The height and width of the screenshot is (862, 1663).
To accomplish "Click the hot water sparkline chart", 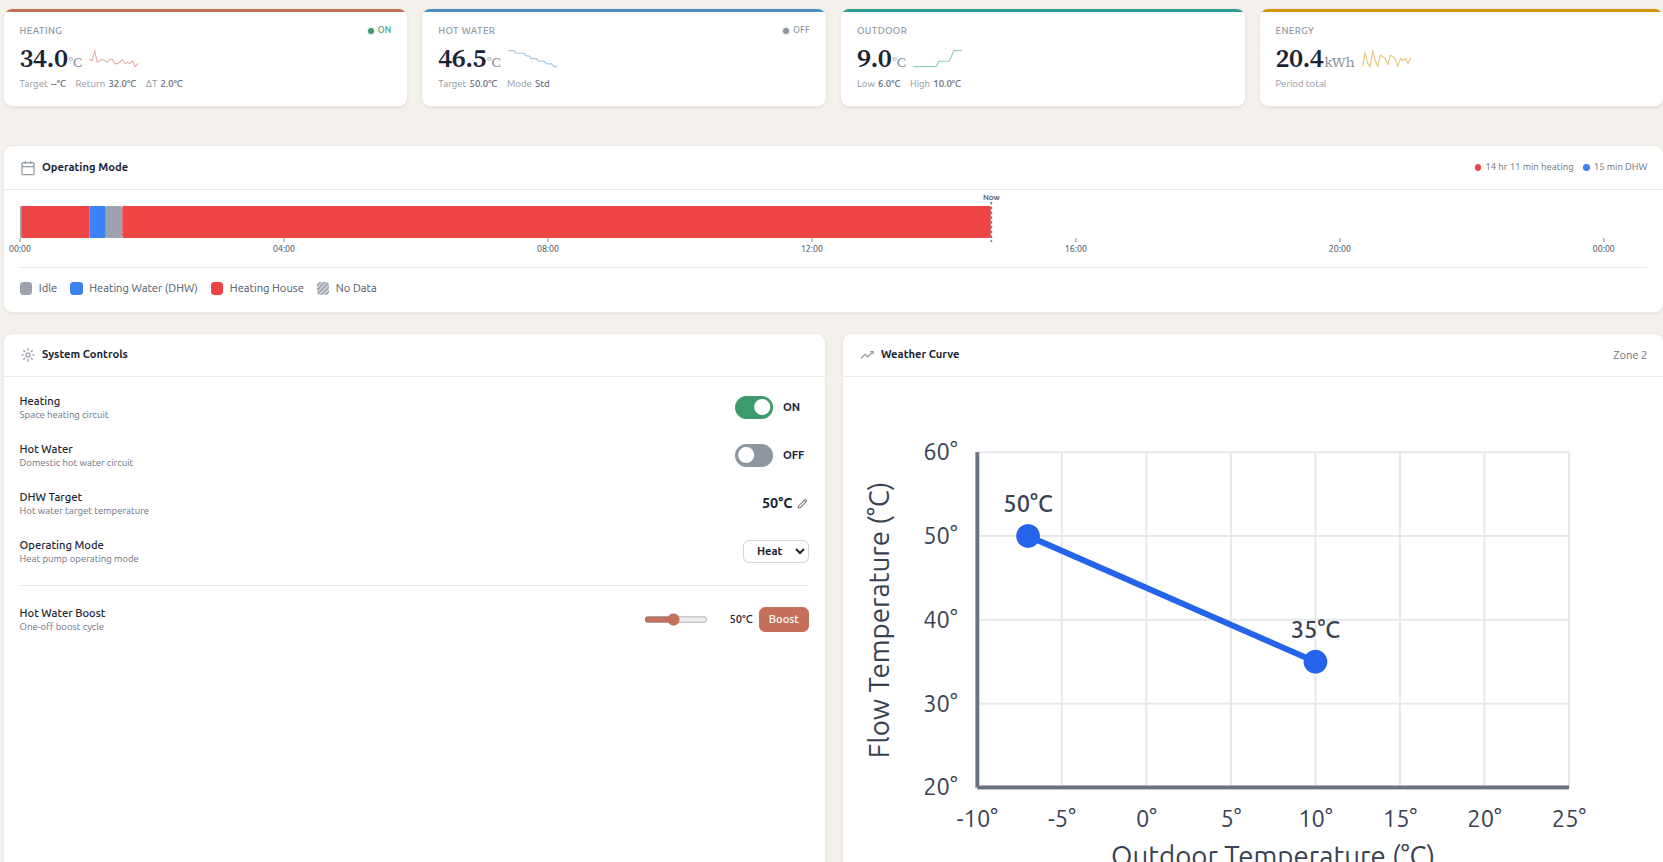I will [x=532, y=59].
